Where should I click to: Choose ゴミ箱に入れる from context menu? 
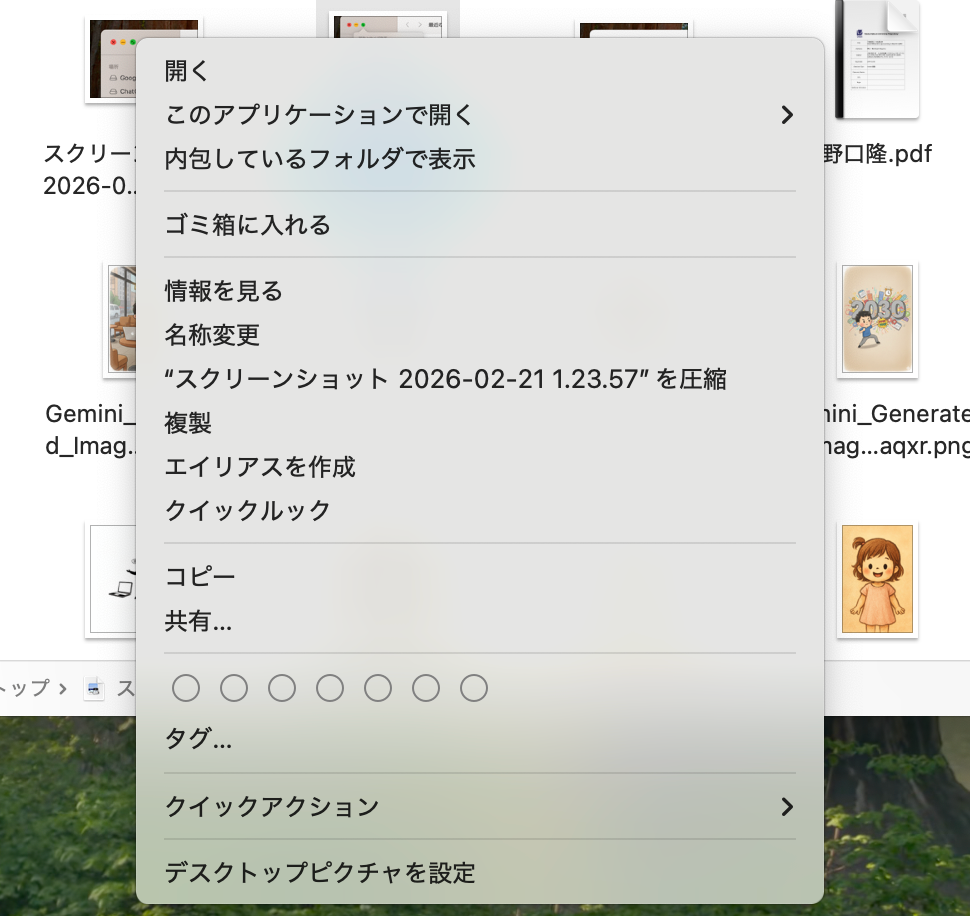coord(247,225)
